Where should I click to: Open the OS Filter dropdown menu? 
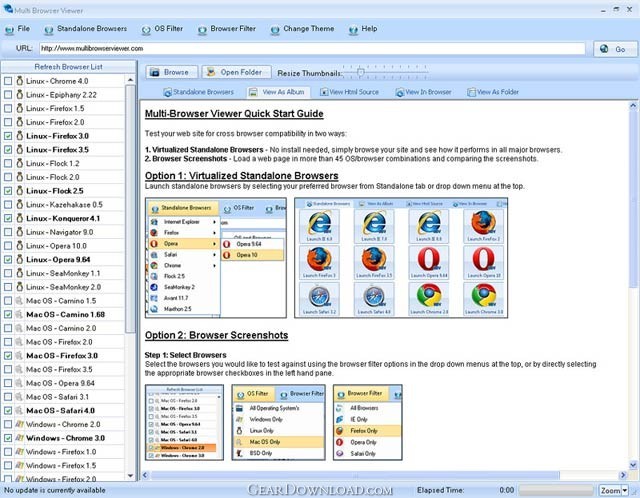click(x=162, y=29)
